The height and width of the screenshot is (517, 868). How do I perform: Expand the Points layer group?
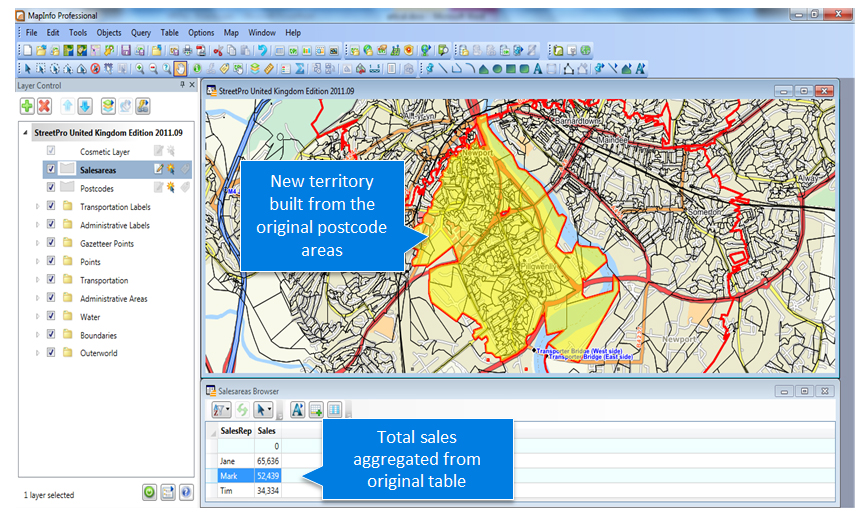(38, 261)
